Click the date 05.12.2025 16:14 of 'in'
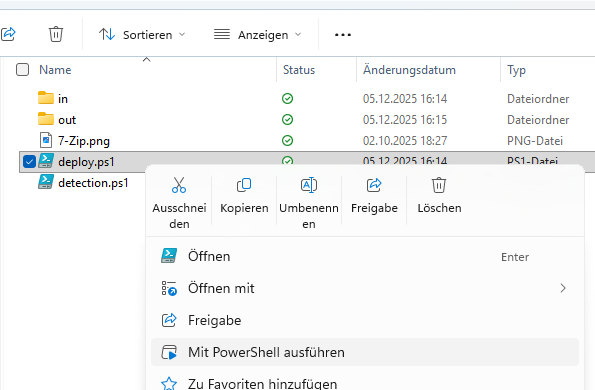The width and height of the screenshot is (595, 390). (405, 99)
